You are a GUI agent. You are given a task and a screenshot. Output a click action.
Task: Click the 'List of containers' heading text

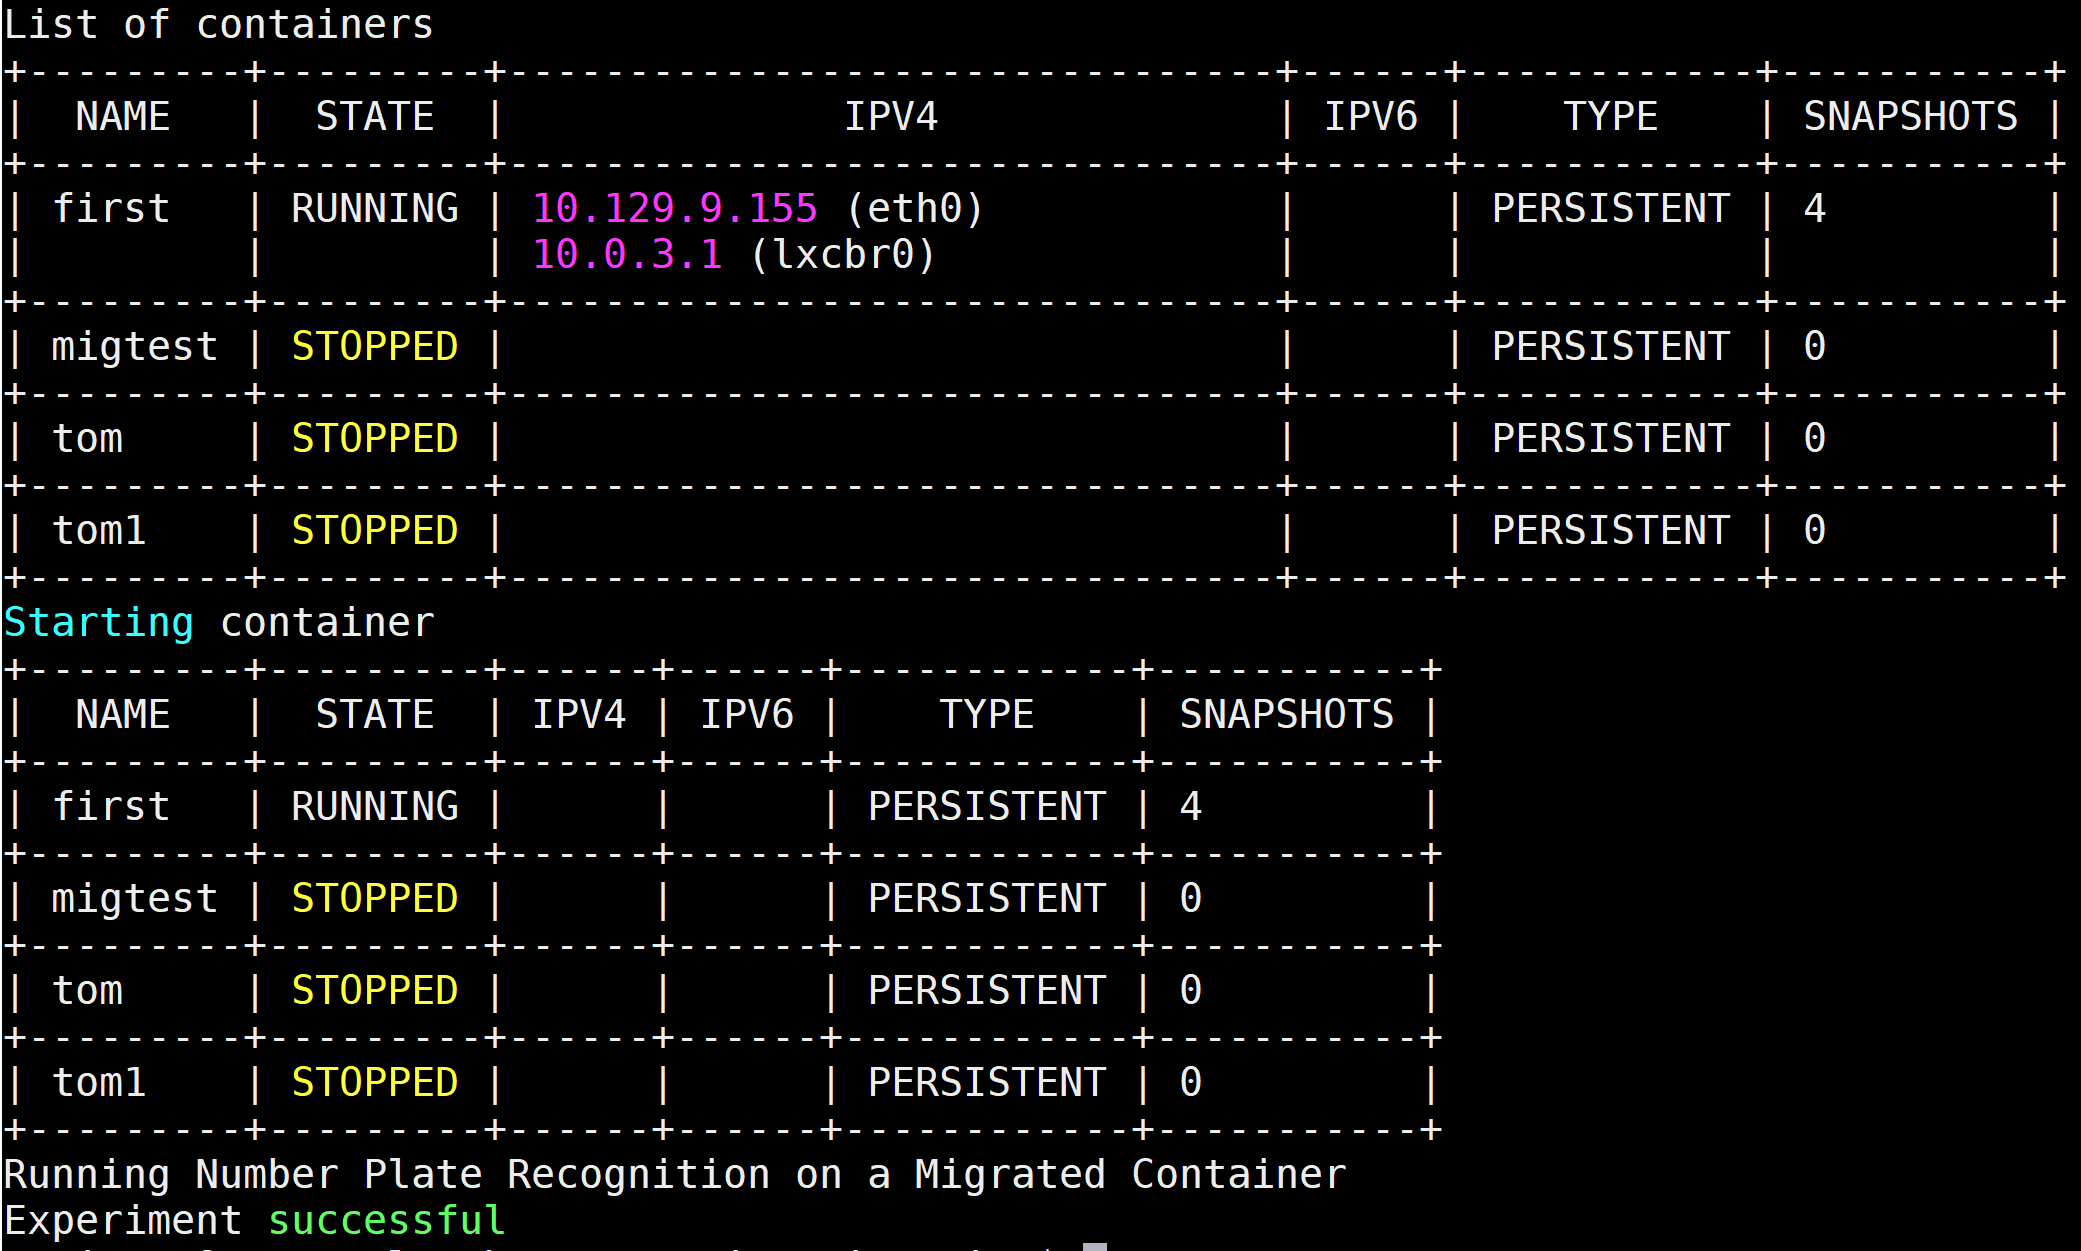tap(218, 24)
